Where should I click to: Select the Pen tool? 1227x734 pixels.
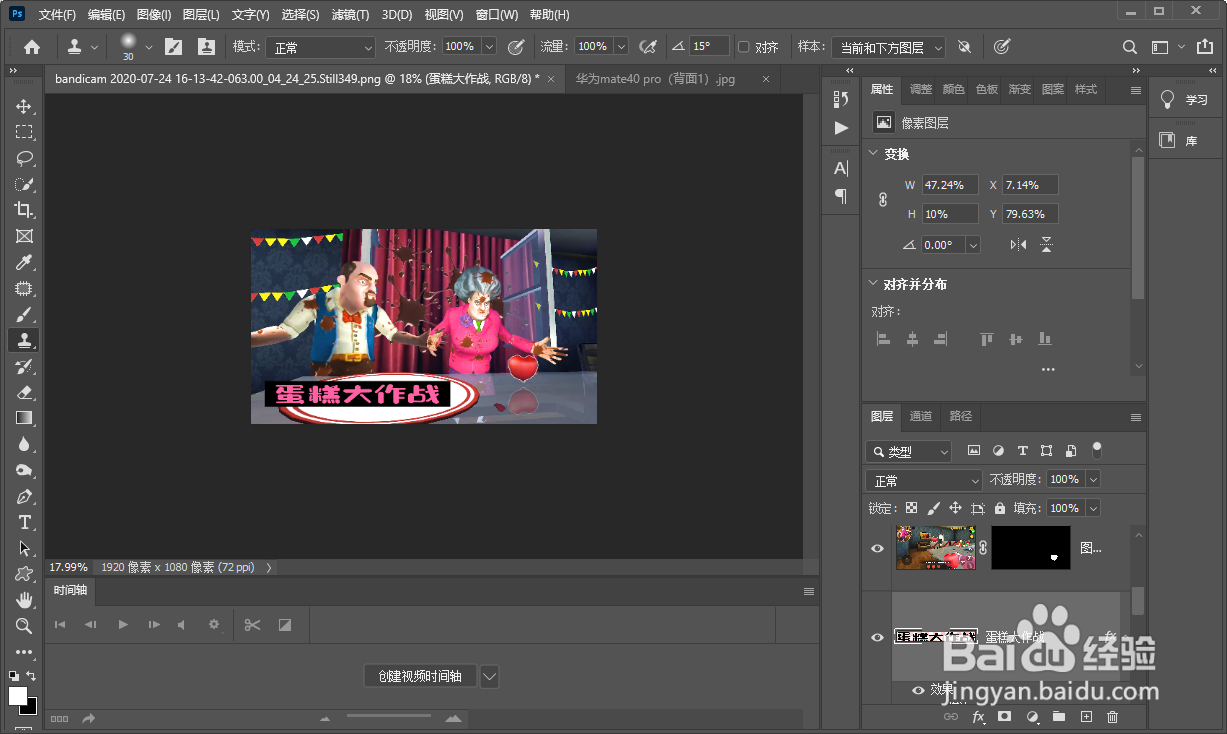coord(24,496)
